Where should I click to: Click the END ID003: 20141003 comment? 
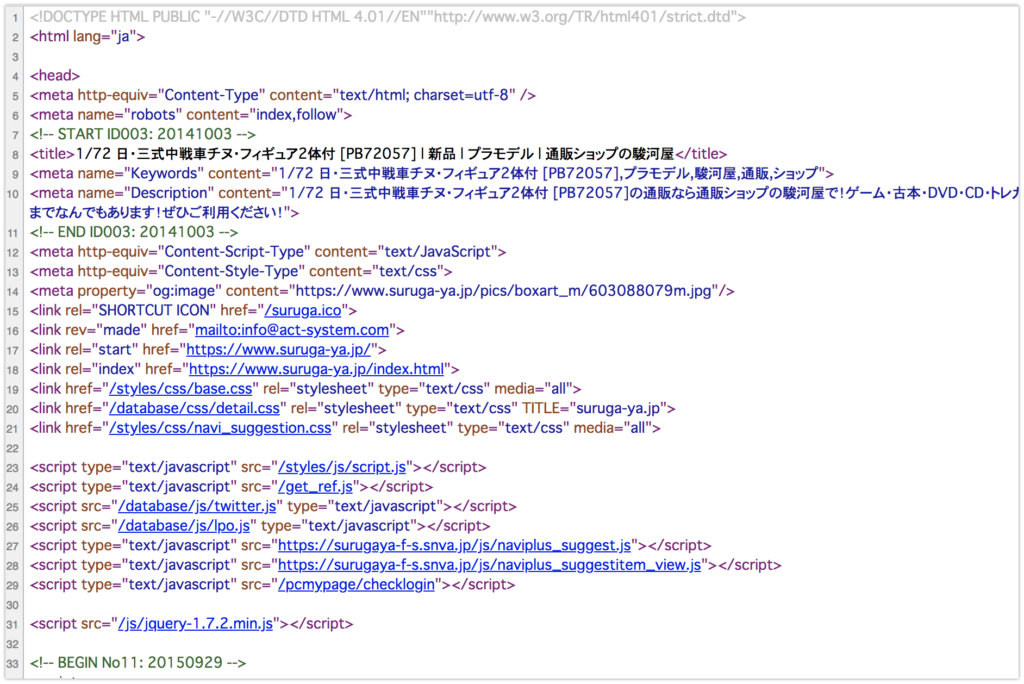(x=134, y=233)
